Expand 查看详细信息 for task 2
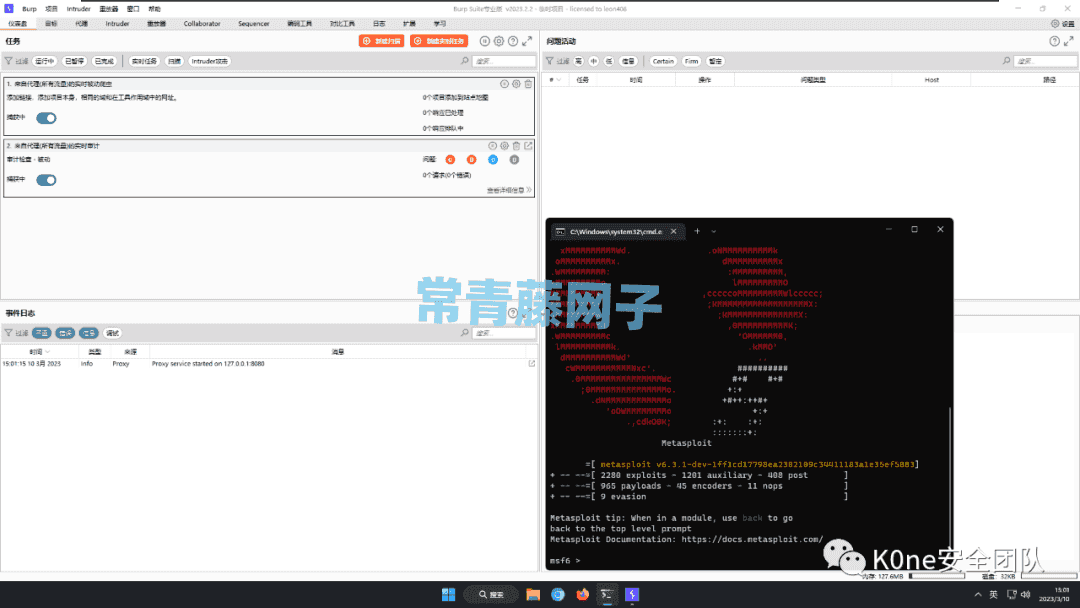Screen dimensions: 1080x608 click(509, 190)
